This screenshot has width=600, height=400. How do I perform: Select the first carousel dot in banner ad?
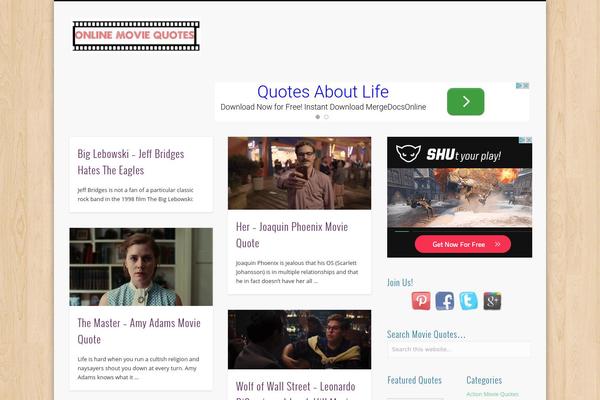click(318, 117)
